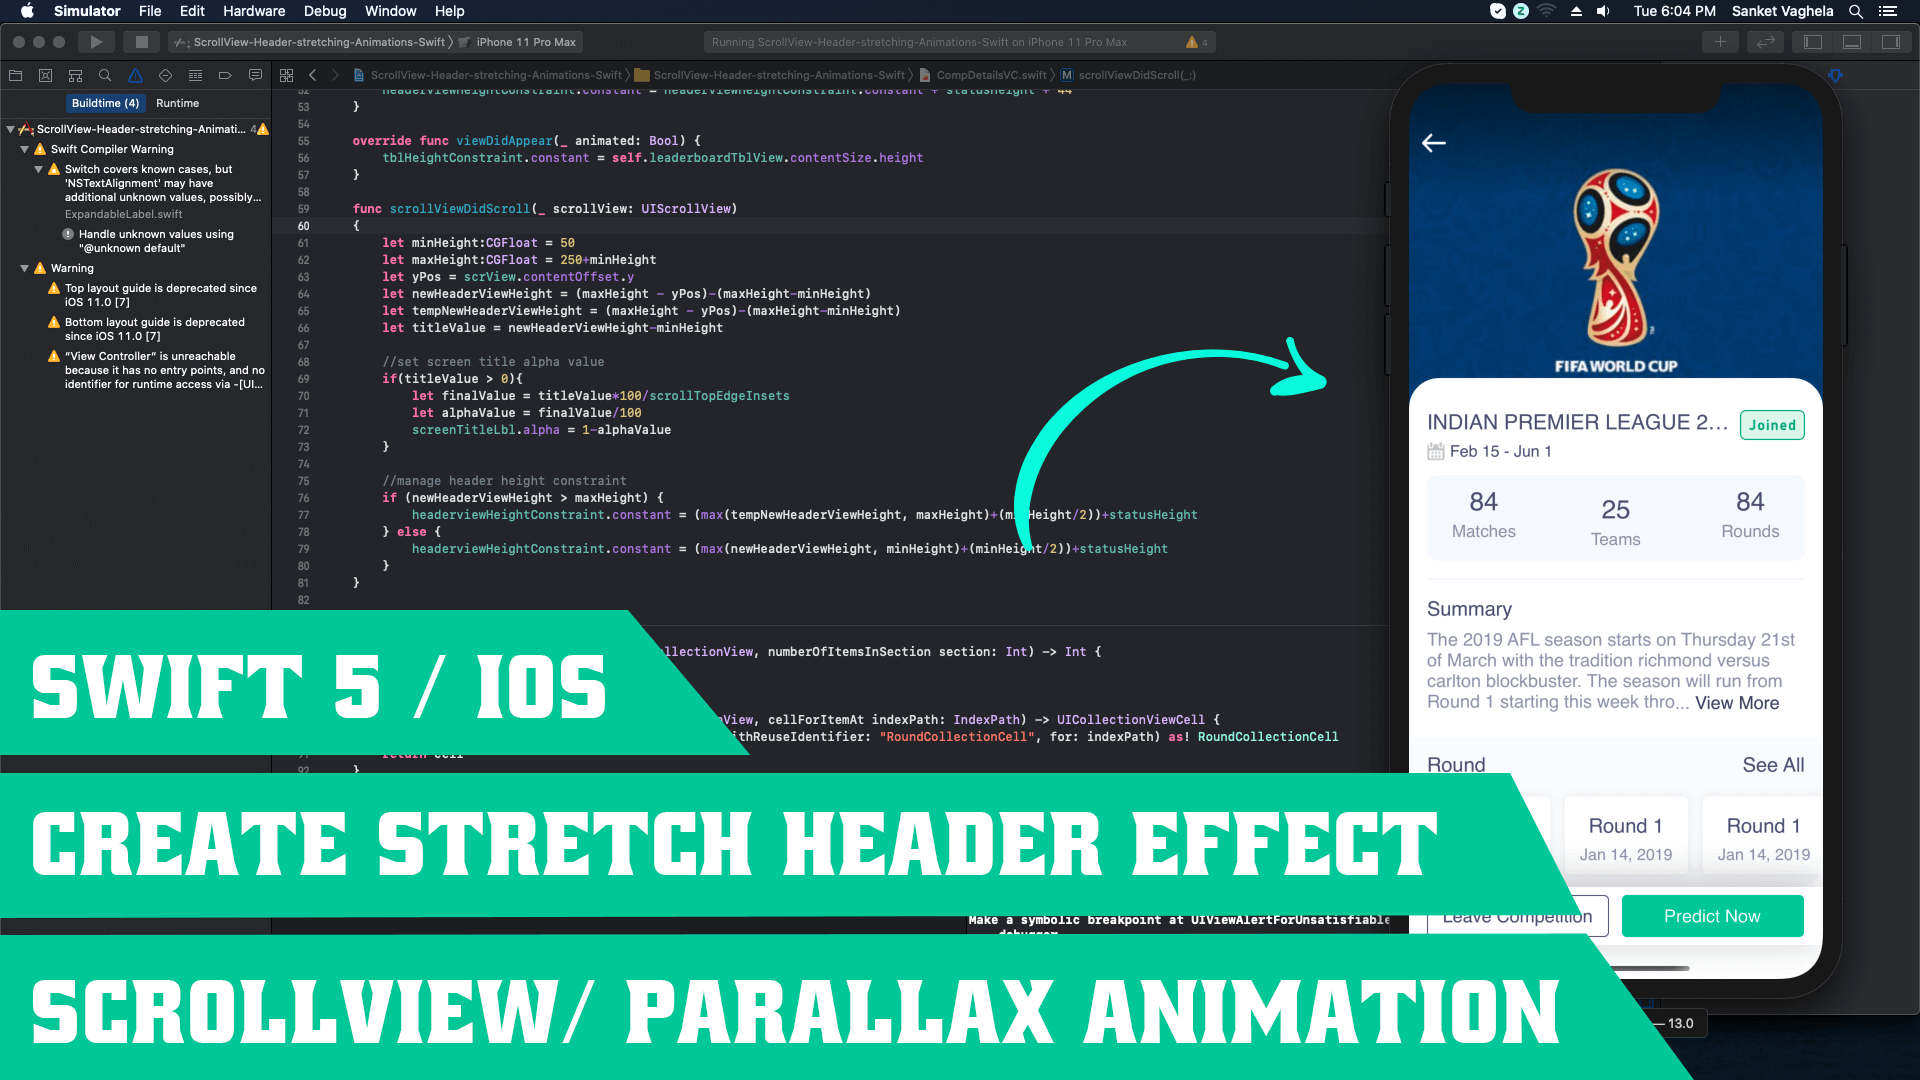Open the Report navigator speech-bubble icon
Image resolution: width=1920 pixels, height=1080 pixels.
pyautogui.click(x=255, y=75)
